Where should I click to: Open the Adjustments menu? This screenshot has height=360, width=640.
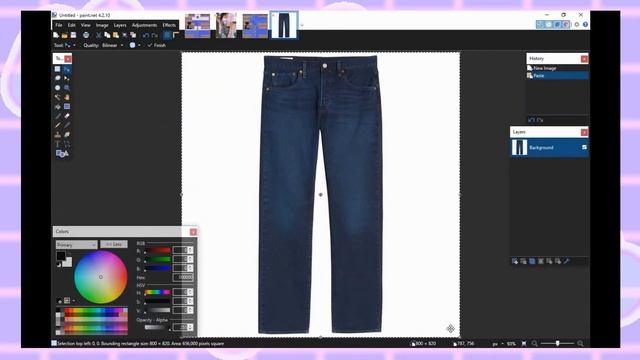coord(144,25)
